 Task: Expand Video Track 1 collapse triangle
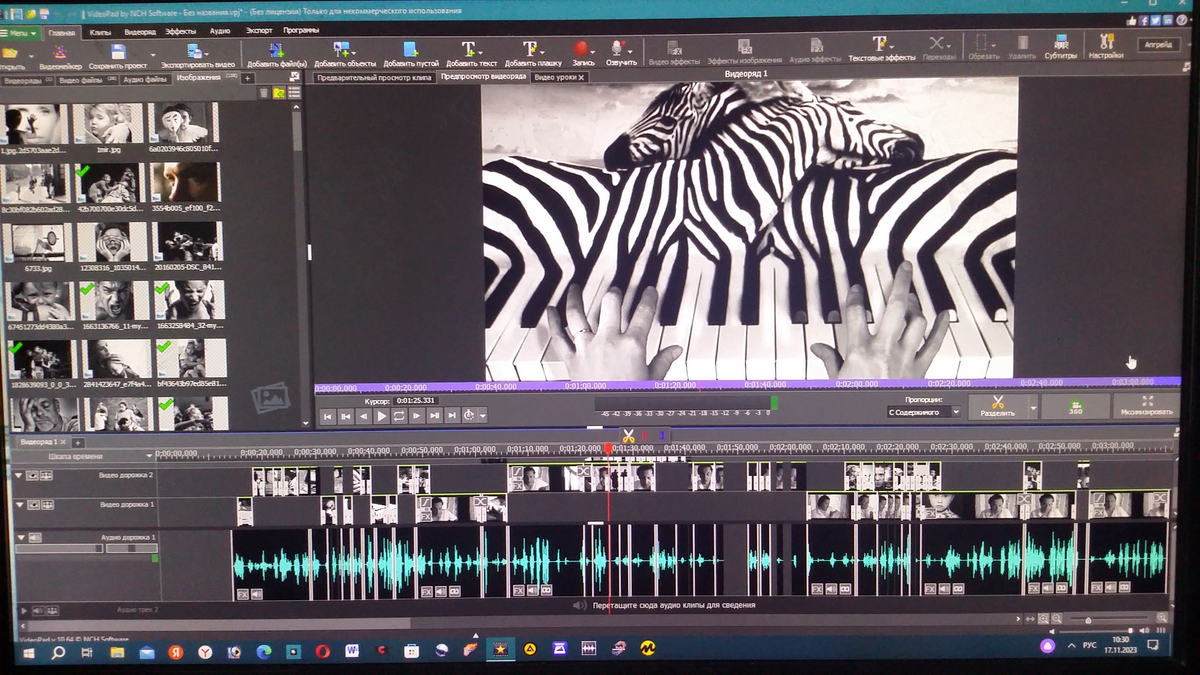coord(19,504)
